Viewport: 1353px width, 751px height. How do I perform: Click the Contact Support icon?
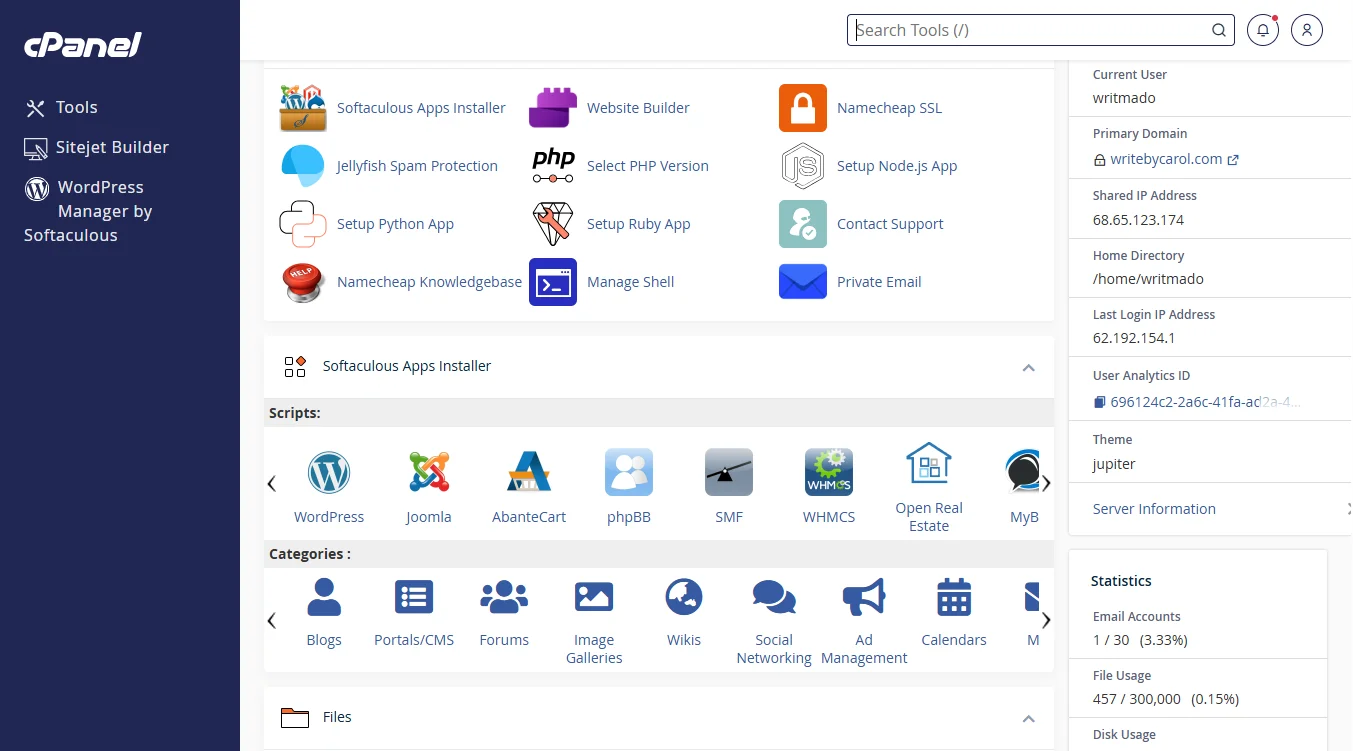tap(803, 224)
